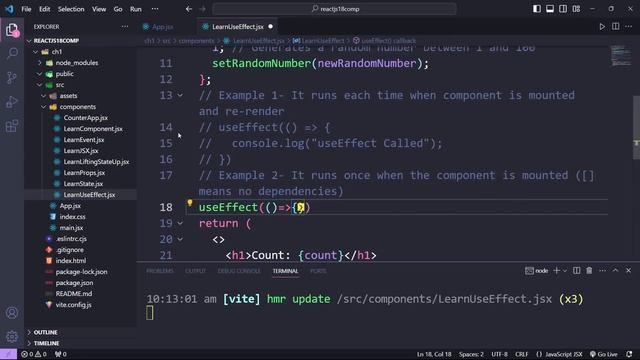This screenshot has width=640, height=360.
Task: Open the Source Control view
Action: 12,78
